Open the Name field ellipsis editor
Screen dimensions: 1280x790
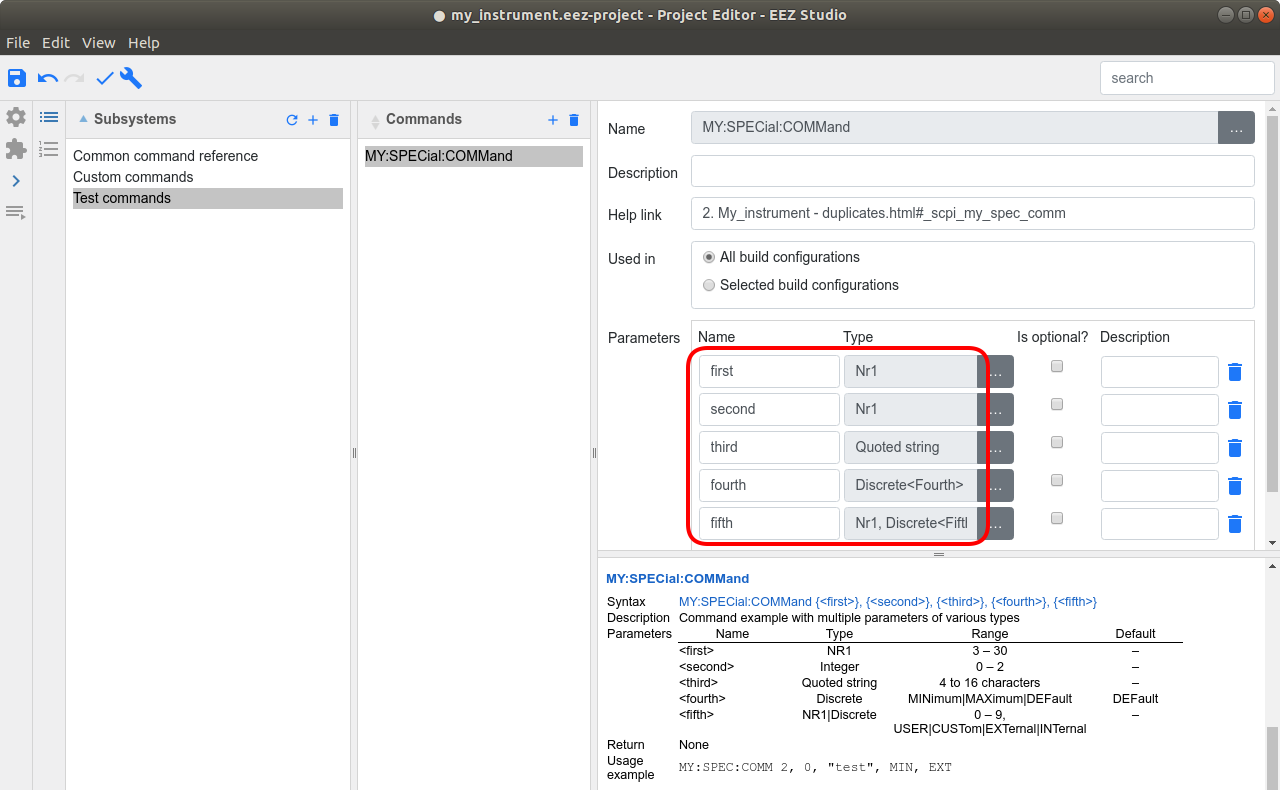click(1236, 127)
